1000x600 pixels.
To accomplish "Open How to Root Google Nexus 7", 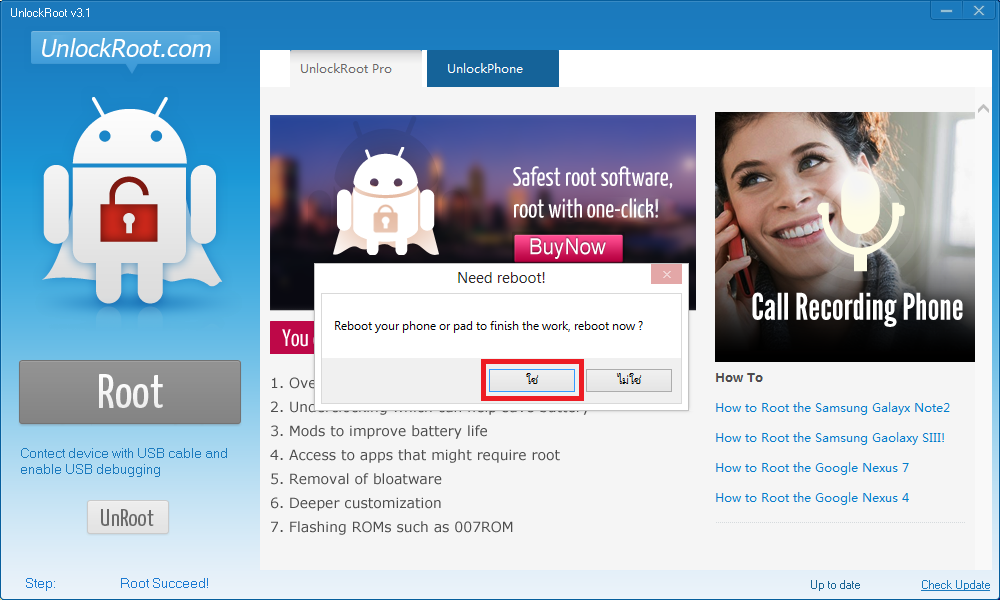I will click(812, 468).
